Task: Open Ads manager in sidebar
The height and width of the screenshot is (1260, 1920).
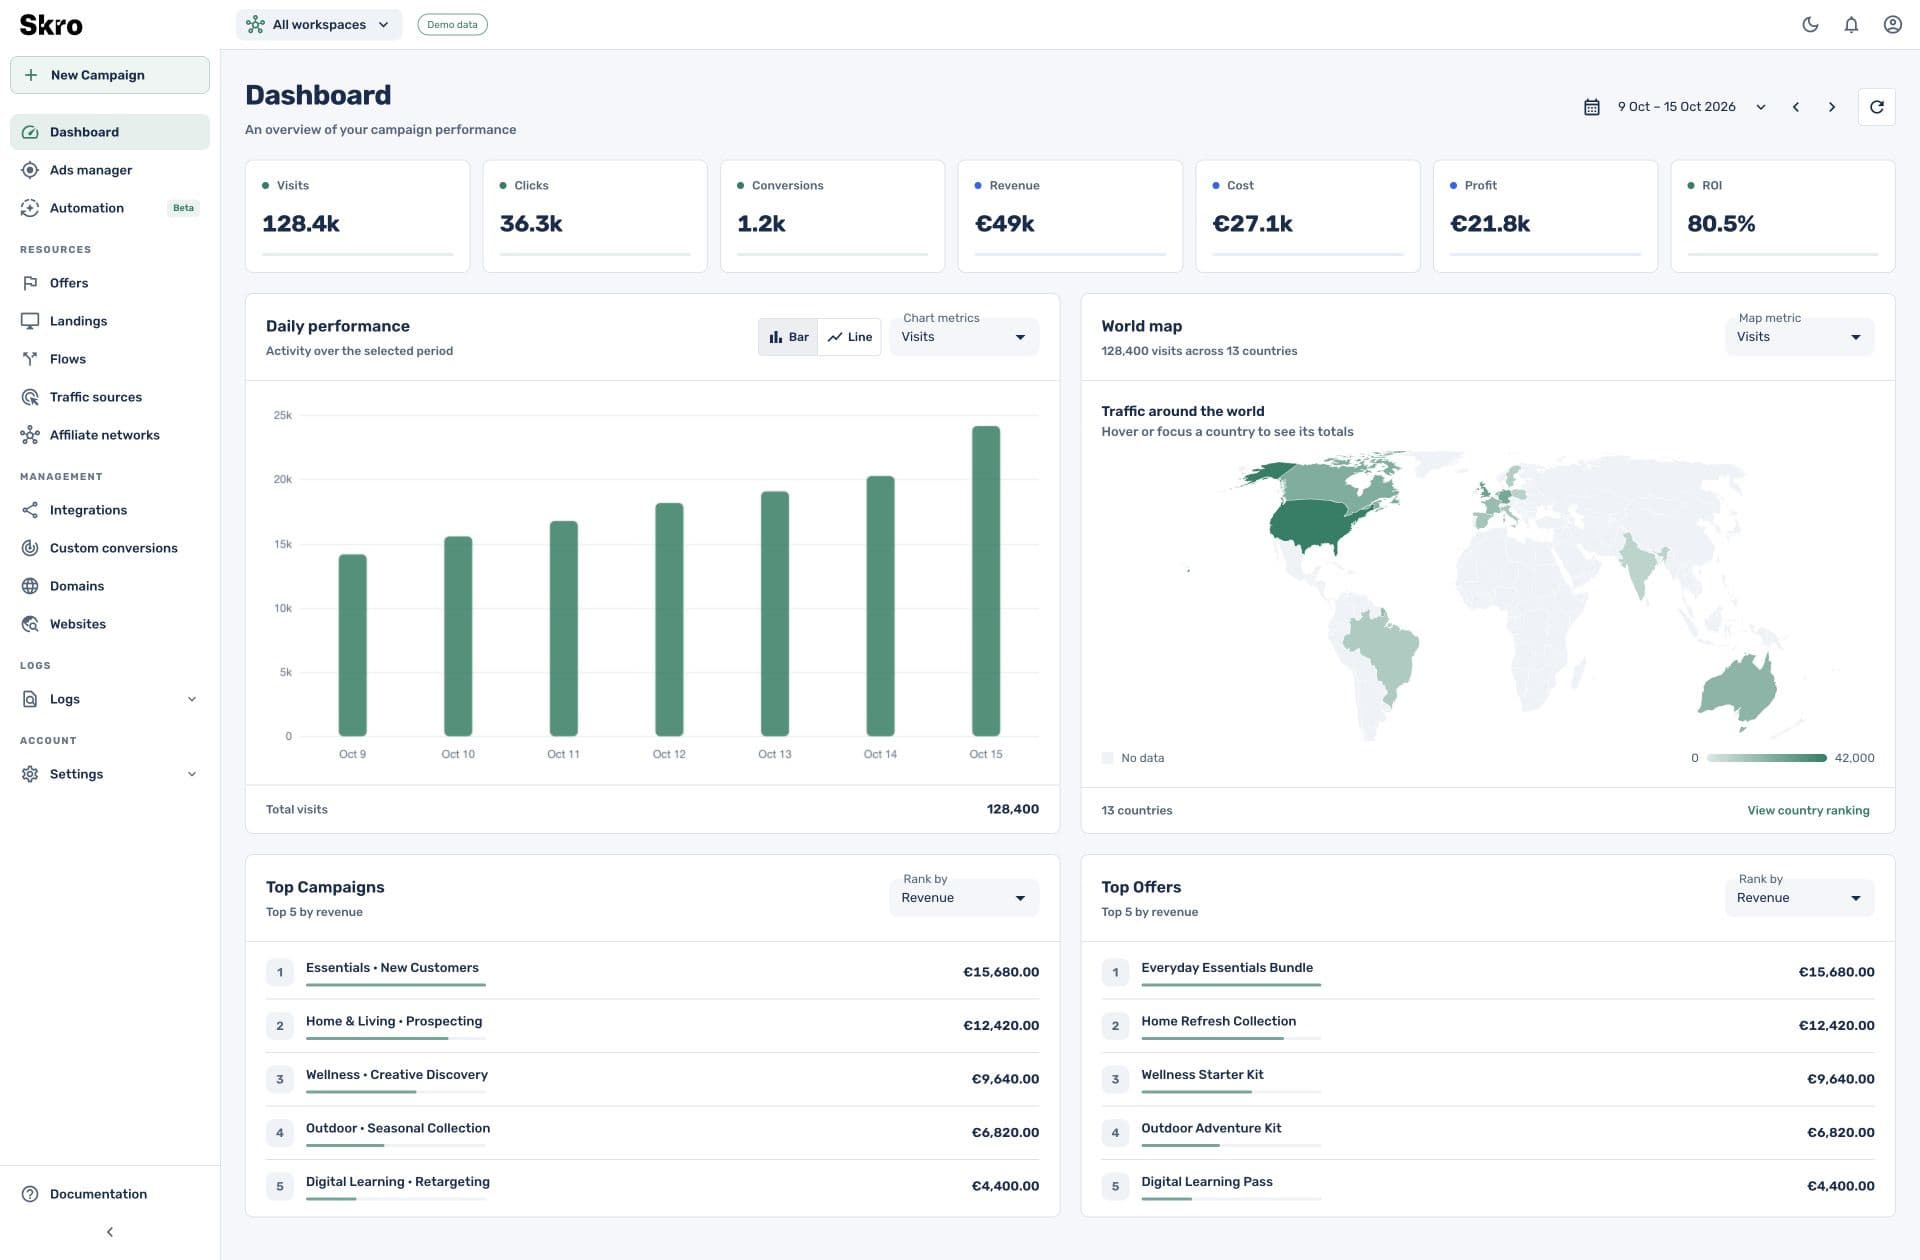Action: [x=110, y=170]
